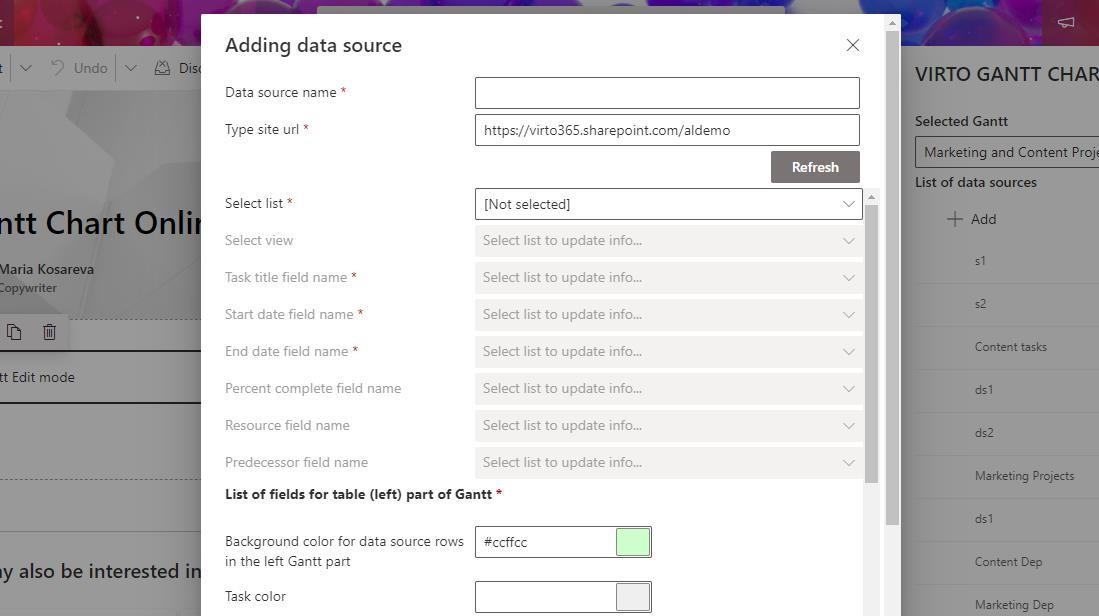Viewport: 1099px width, 616px height.
Task: Close the Adding data source dialog
Action: [x=852, y=45]
